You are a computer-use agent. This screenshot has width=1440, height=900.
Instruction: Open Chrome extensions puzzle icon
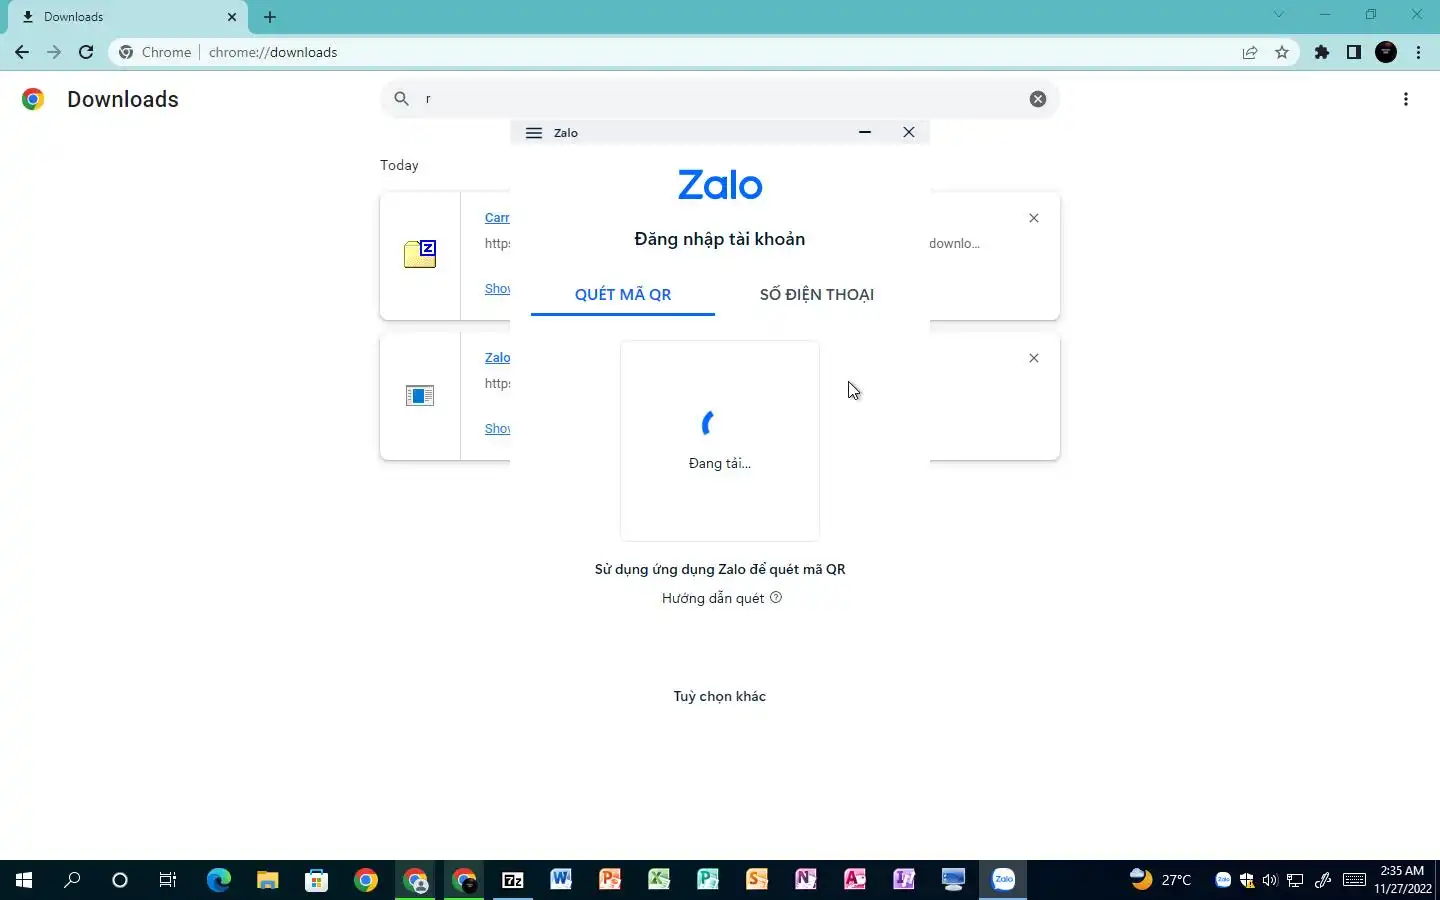[x=1322, y=52]
